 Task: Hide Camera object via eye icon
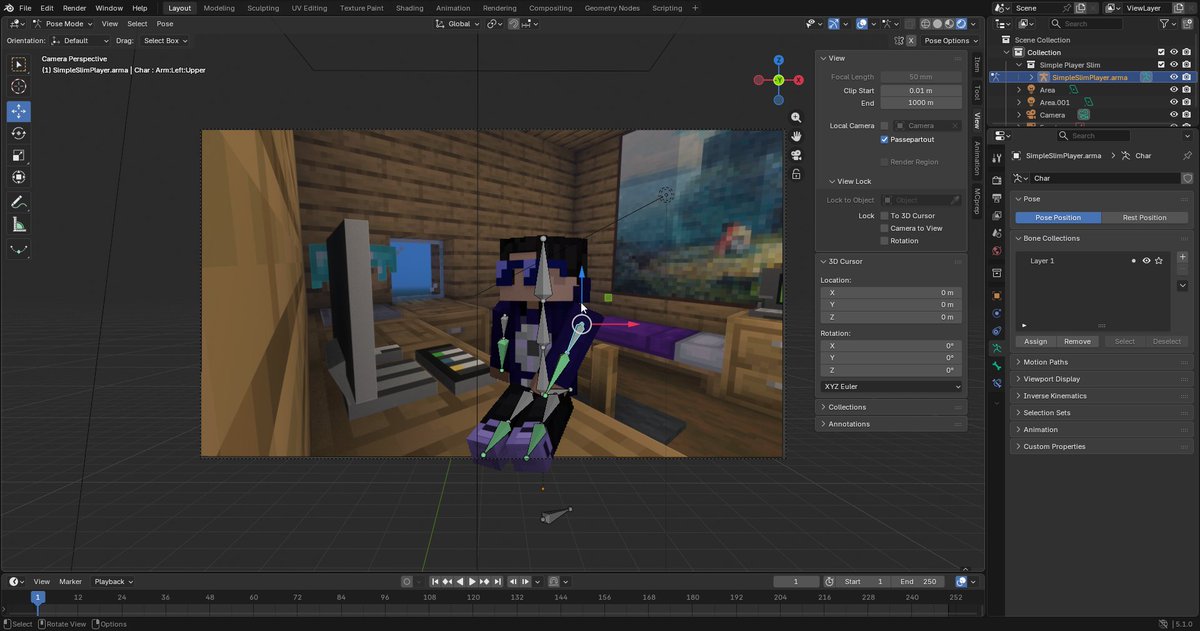point(1174,115)
